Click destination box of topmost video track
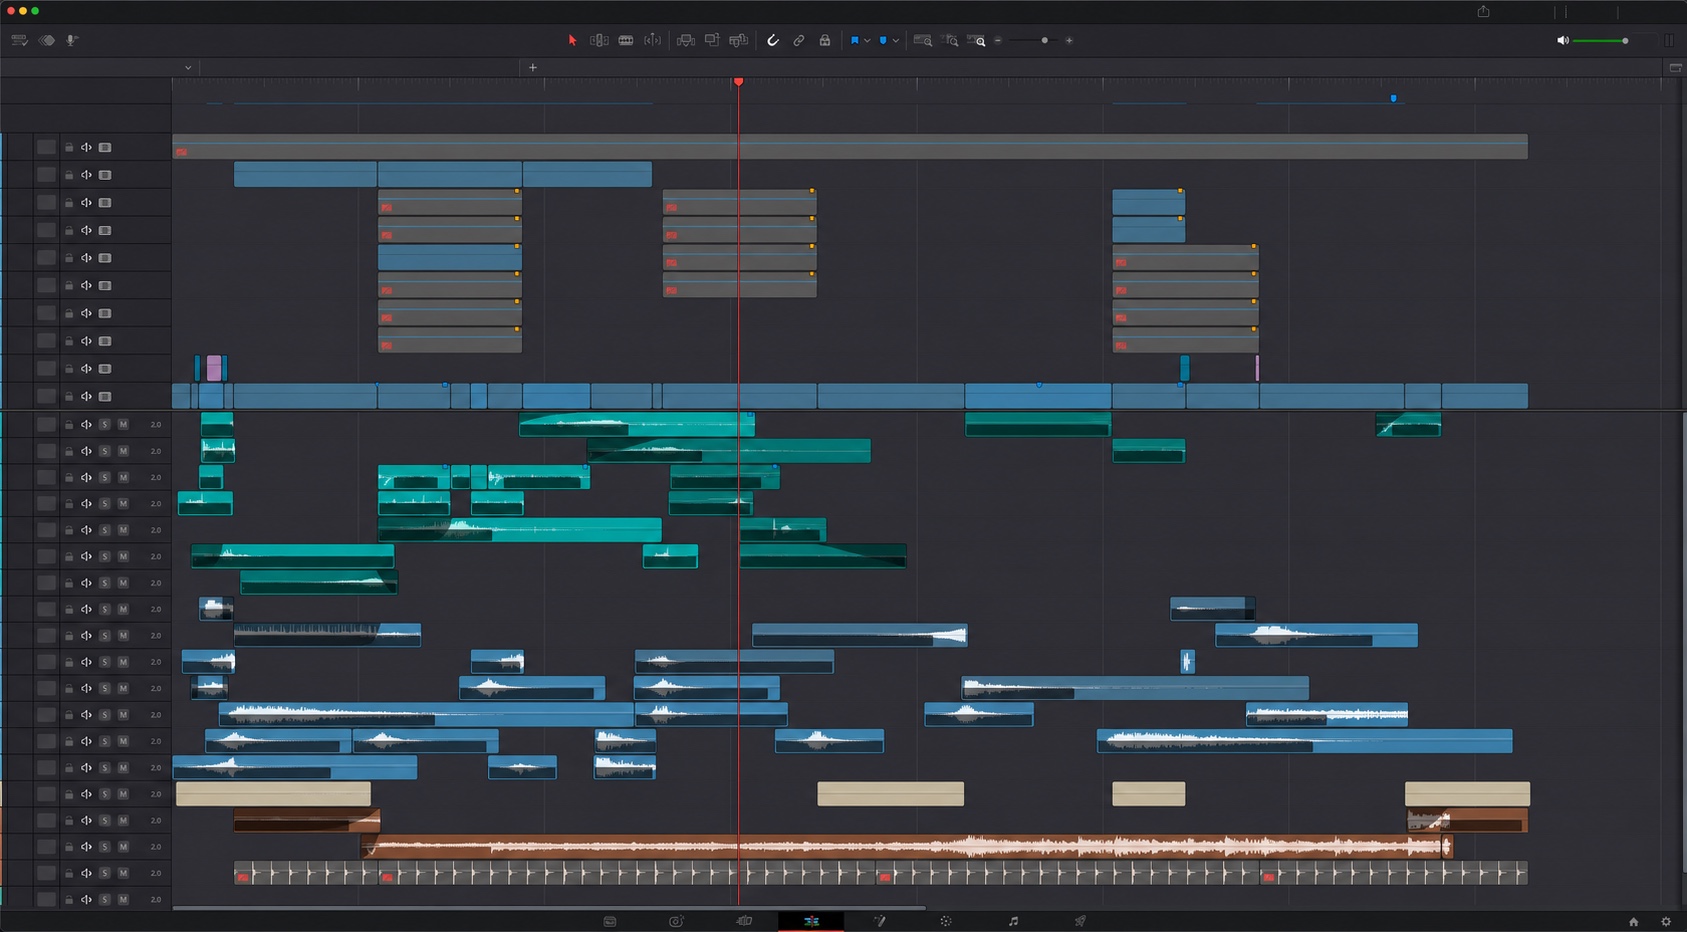1687x932 pixels. click(x=46, y=147)
